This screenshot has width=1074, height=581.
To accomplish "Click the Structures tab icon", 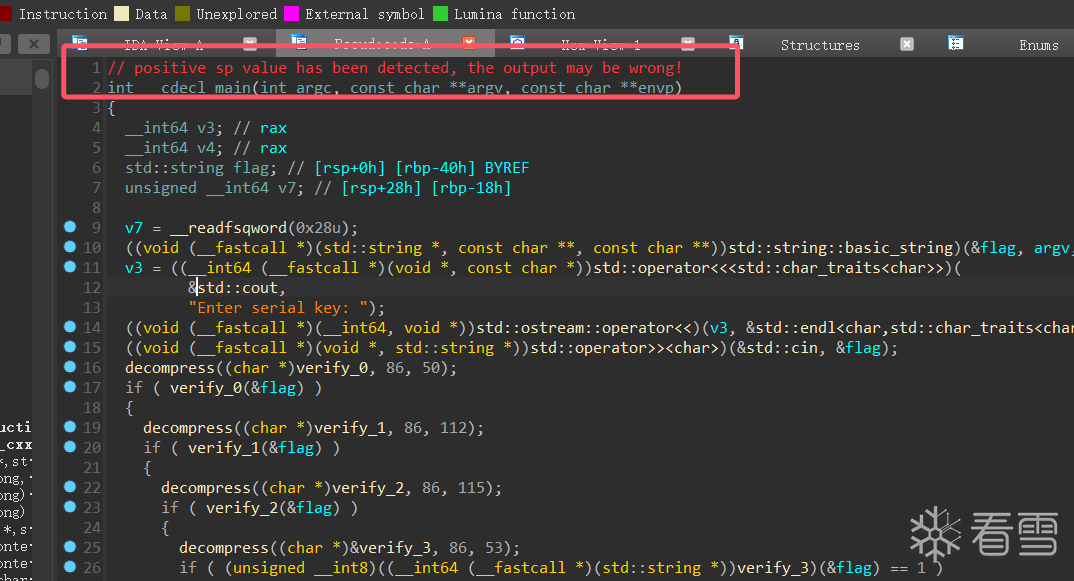I will pos(736,44).
